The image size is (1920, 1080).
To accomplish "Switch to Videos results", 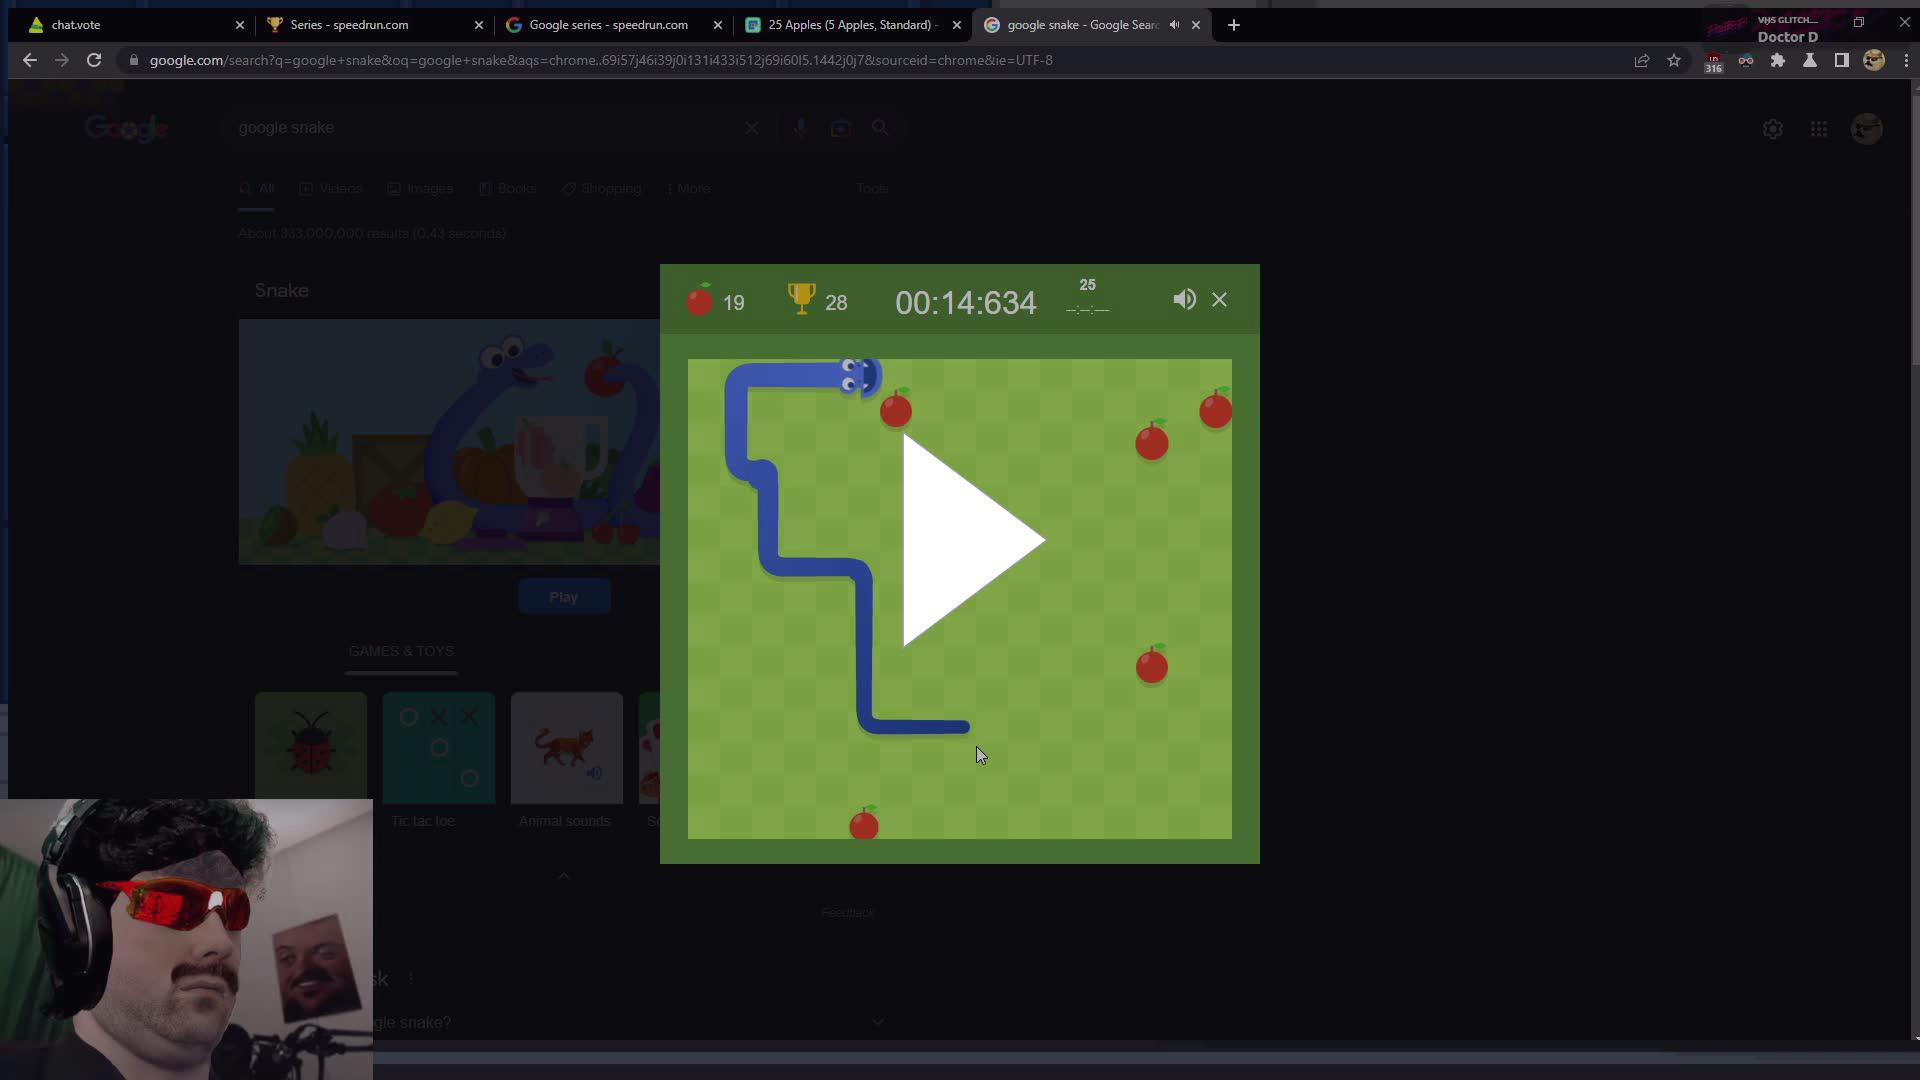I will pos(331,188).
